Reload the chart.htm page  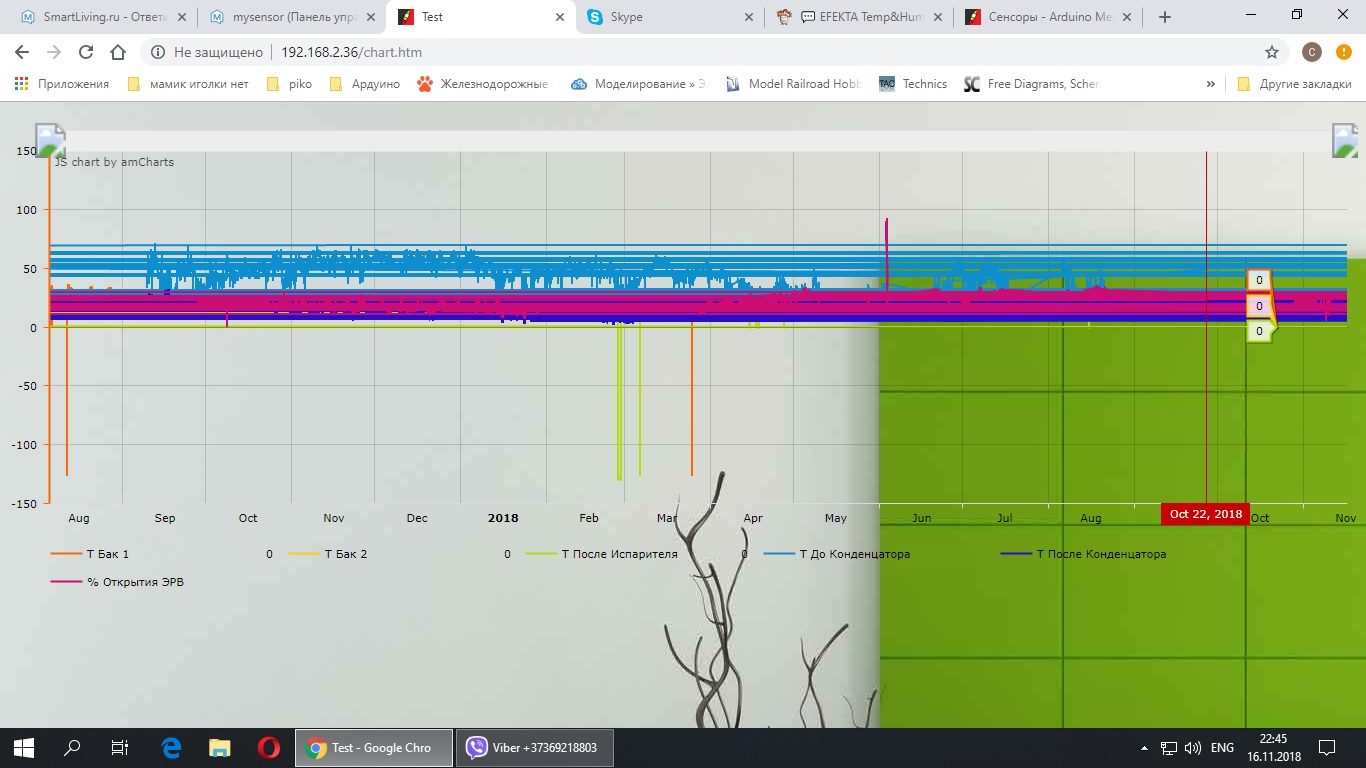pyautogui.click(x=85, y=52)
